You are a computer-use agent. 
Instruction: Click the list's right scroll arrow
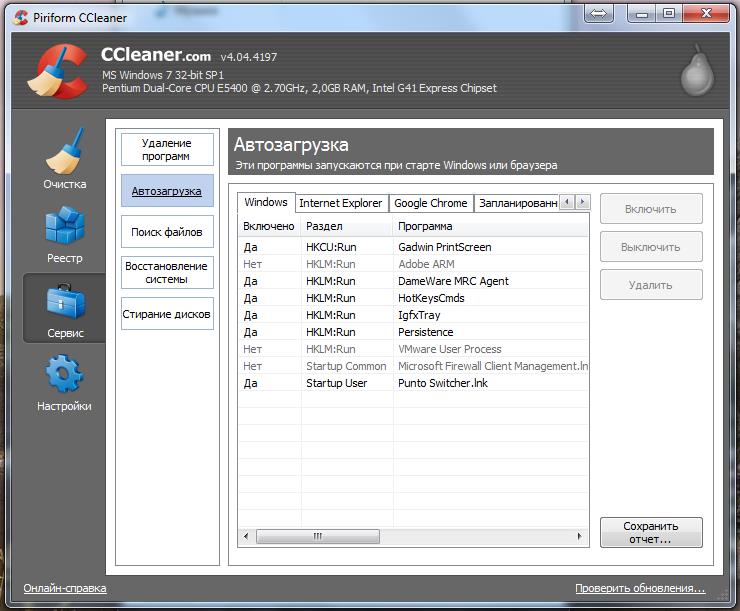580,536
